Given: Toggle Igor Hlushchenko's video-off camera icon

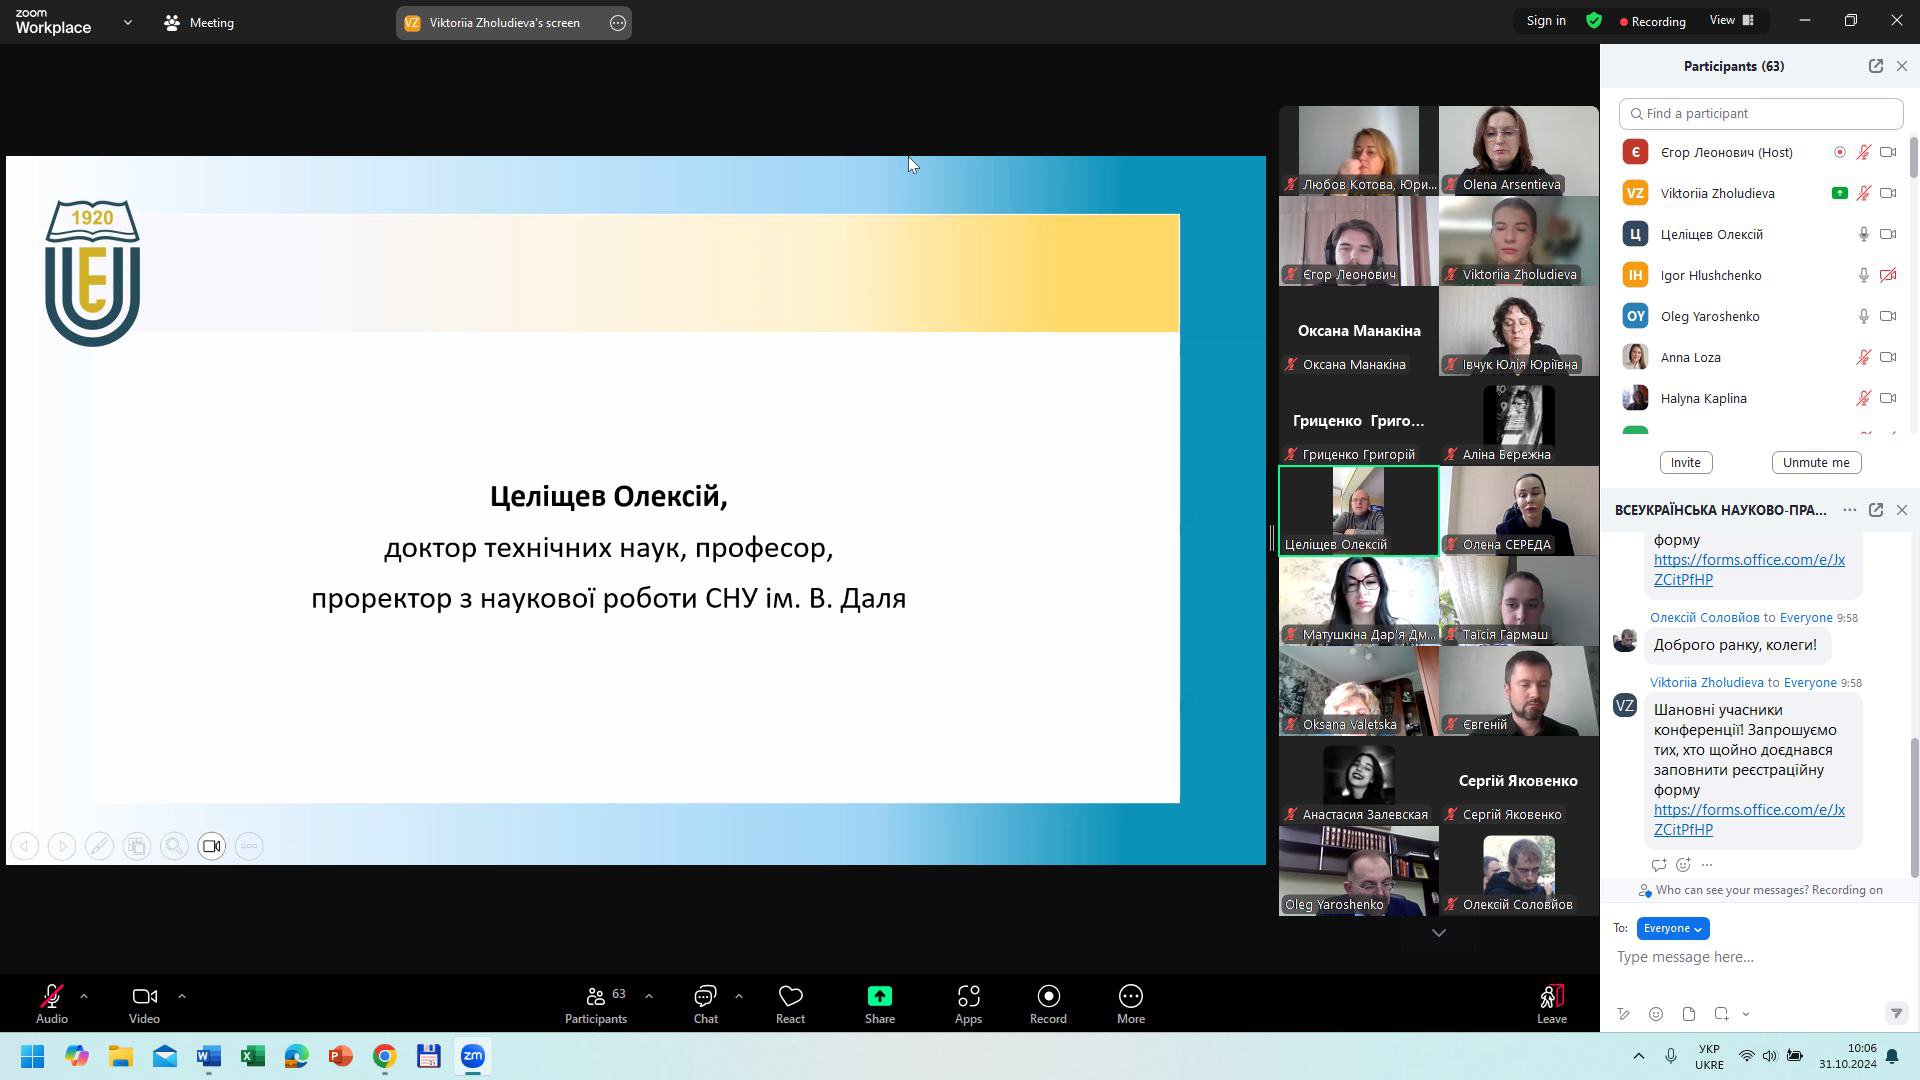Looking at the screenshot, I should tap(1888, 275).
